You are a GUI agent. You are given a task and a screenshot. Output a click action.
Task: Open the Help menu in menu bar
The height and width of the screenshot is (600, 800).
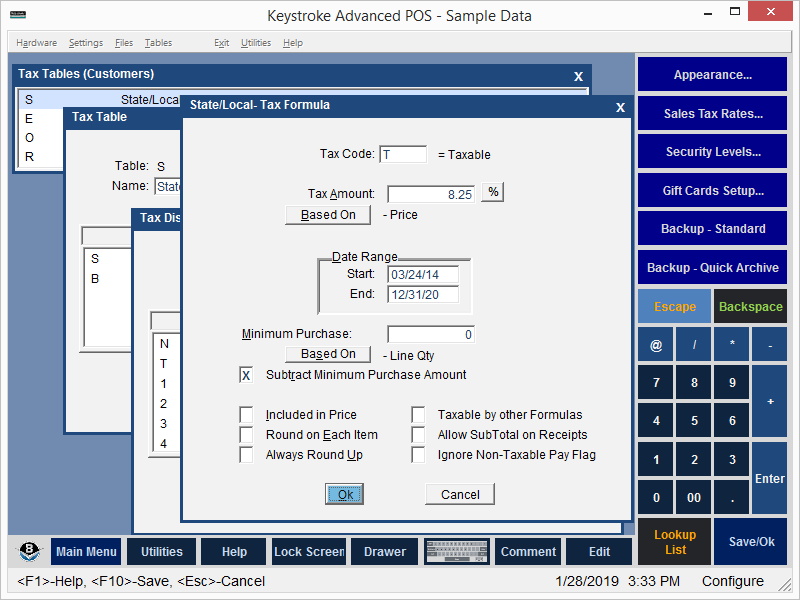[293, 43]
